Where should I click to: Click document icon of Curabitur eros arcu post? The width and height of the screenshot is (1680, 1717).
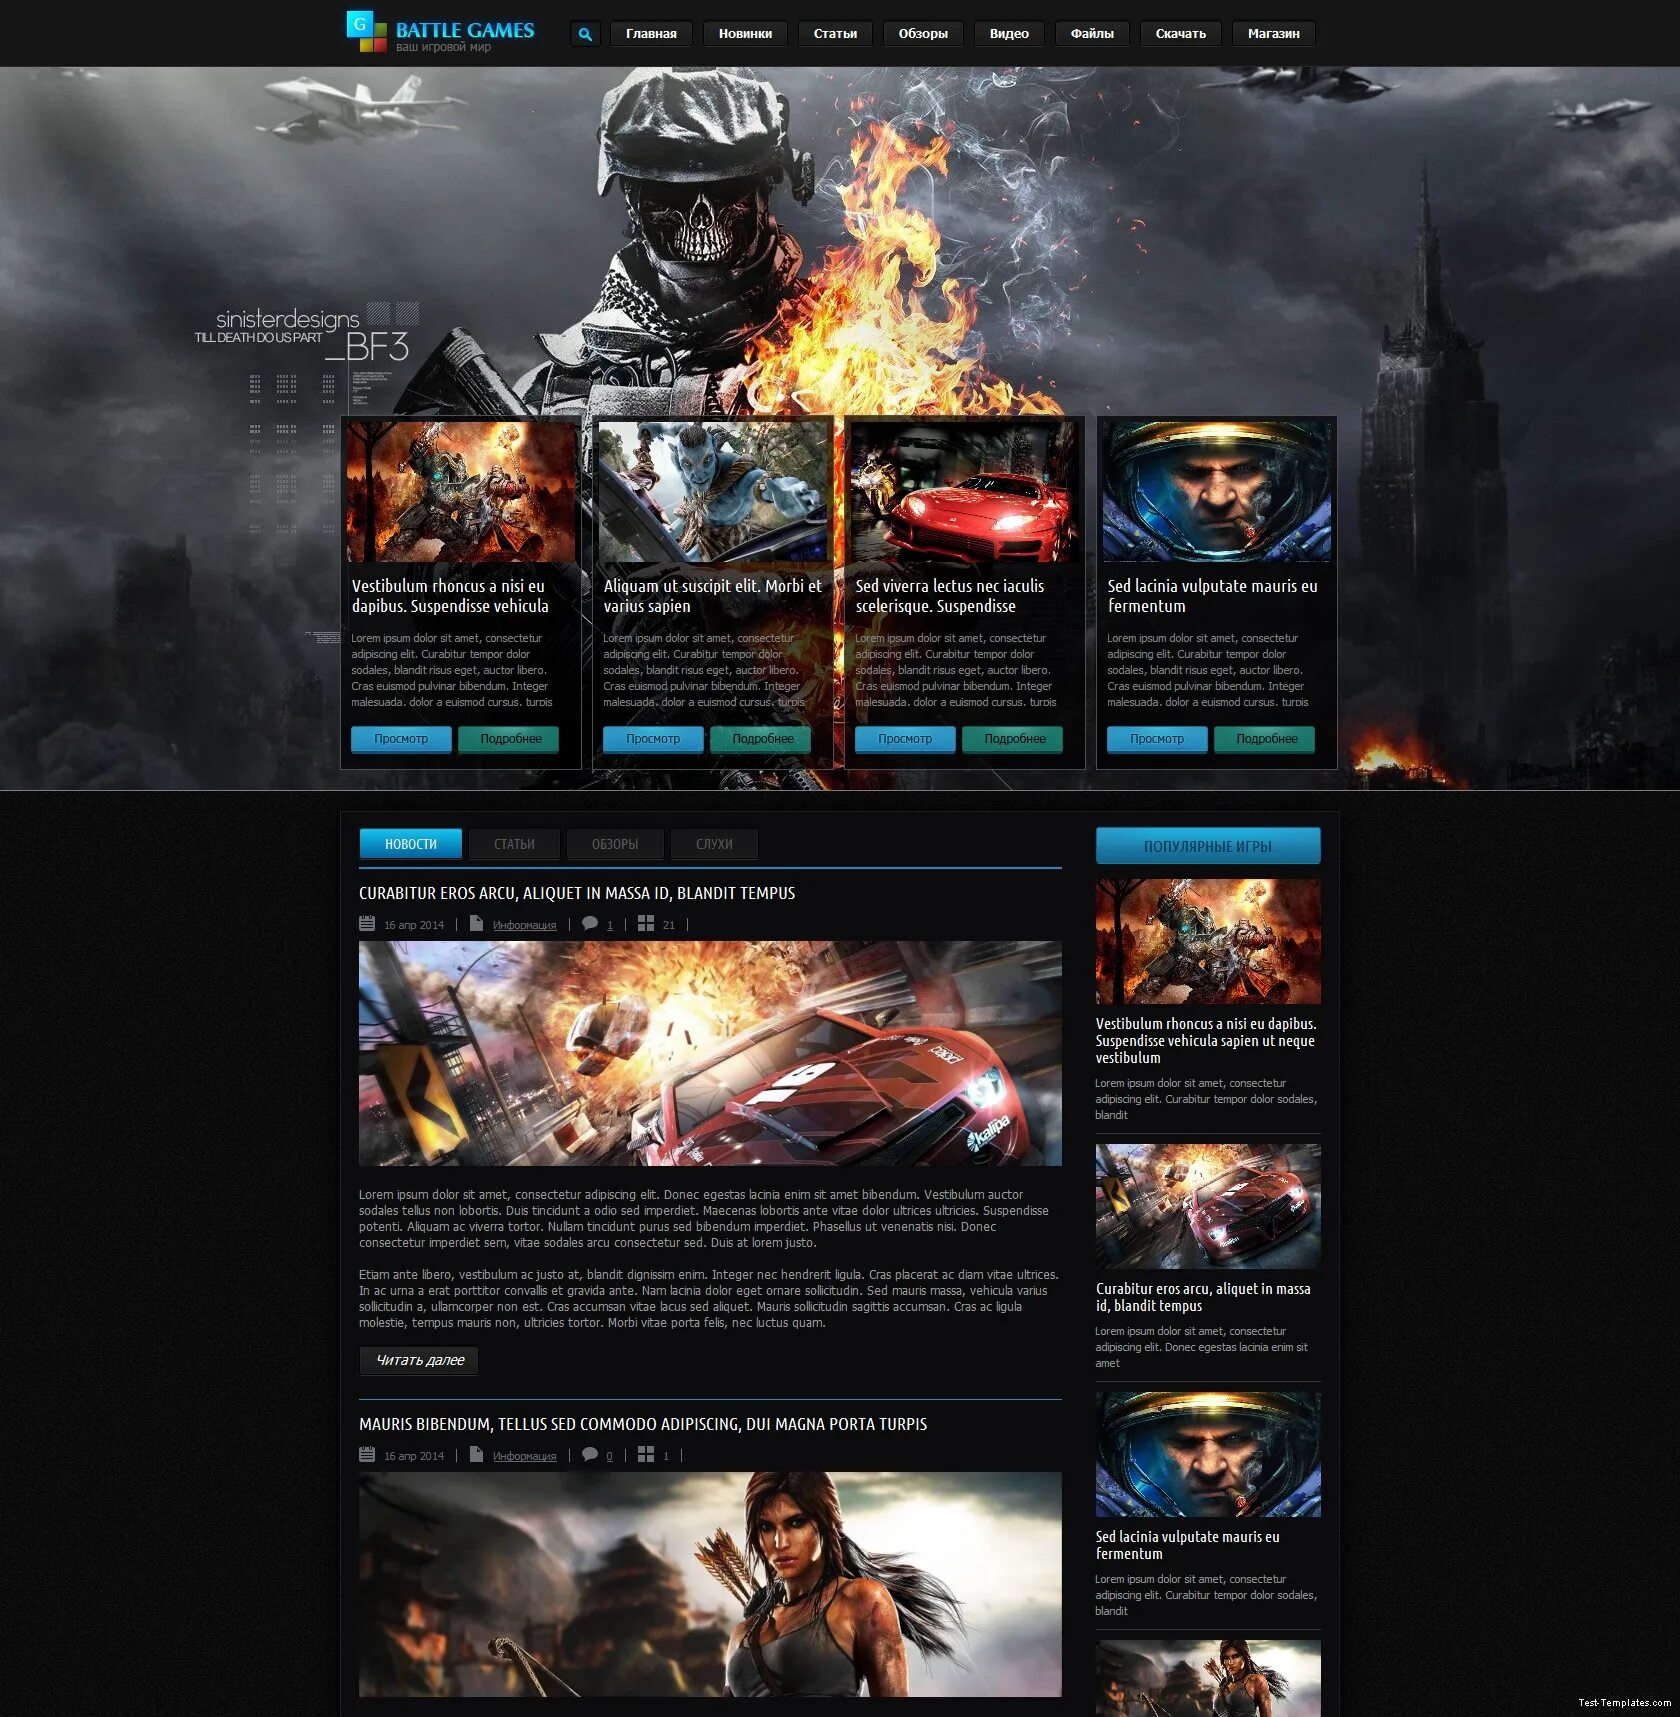(x=476, y=924)
